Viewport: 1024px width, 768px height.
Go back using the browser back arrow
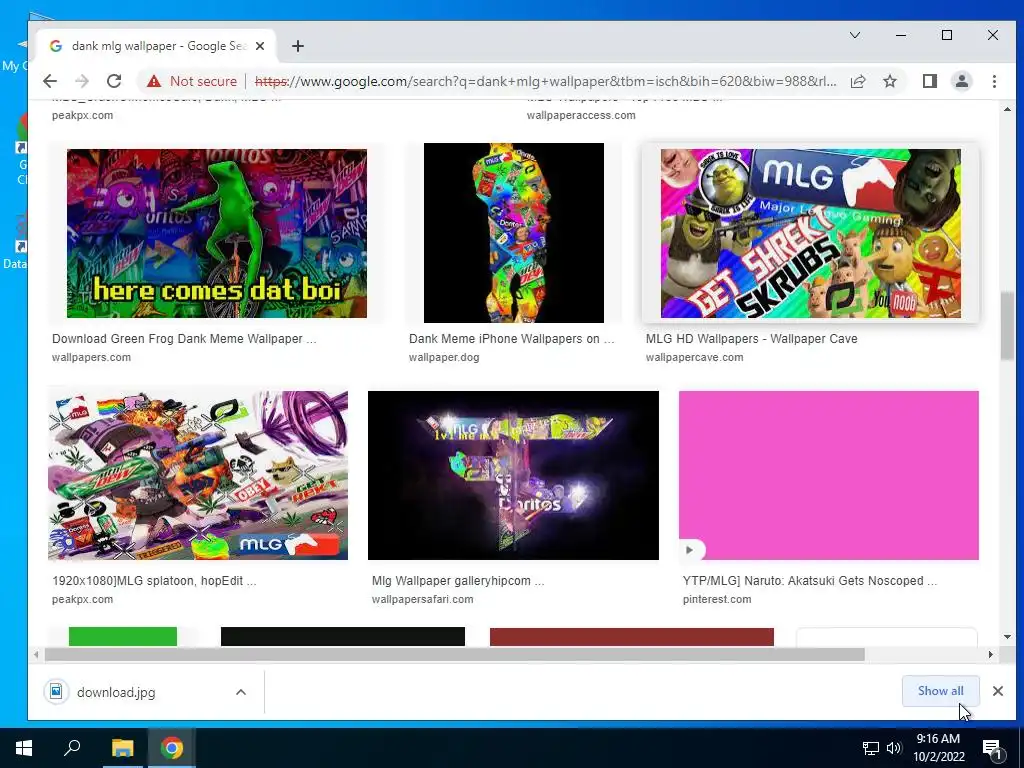(x=50, y=81)
